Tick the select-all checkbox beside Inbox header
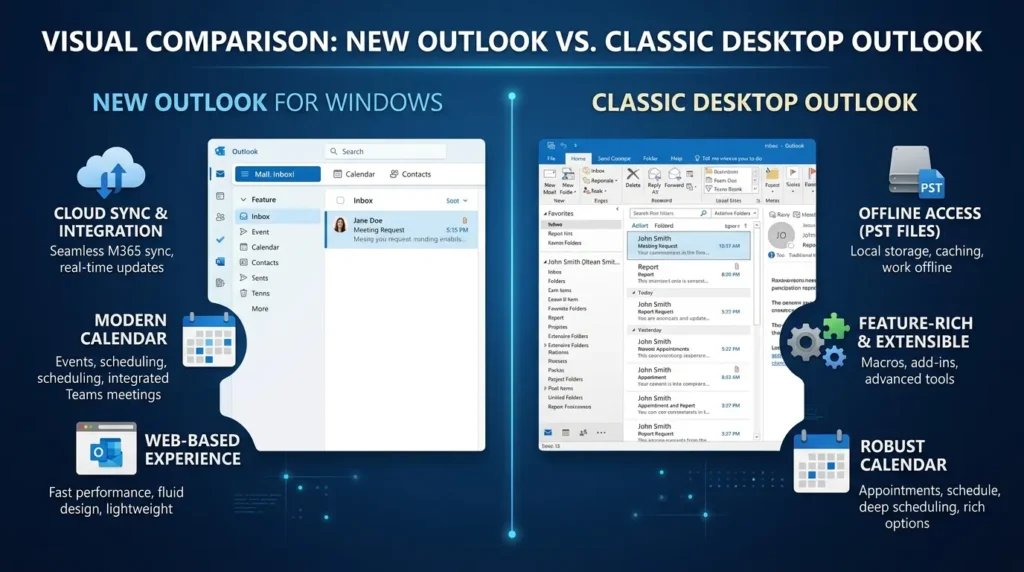 click(340, 200)
